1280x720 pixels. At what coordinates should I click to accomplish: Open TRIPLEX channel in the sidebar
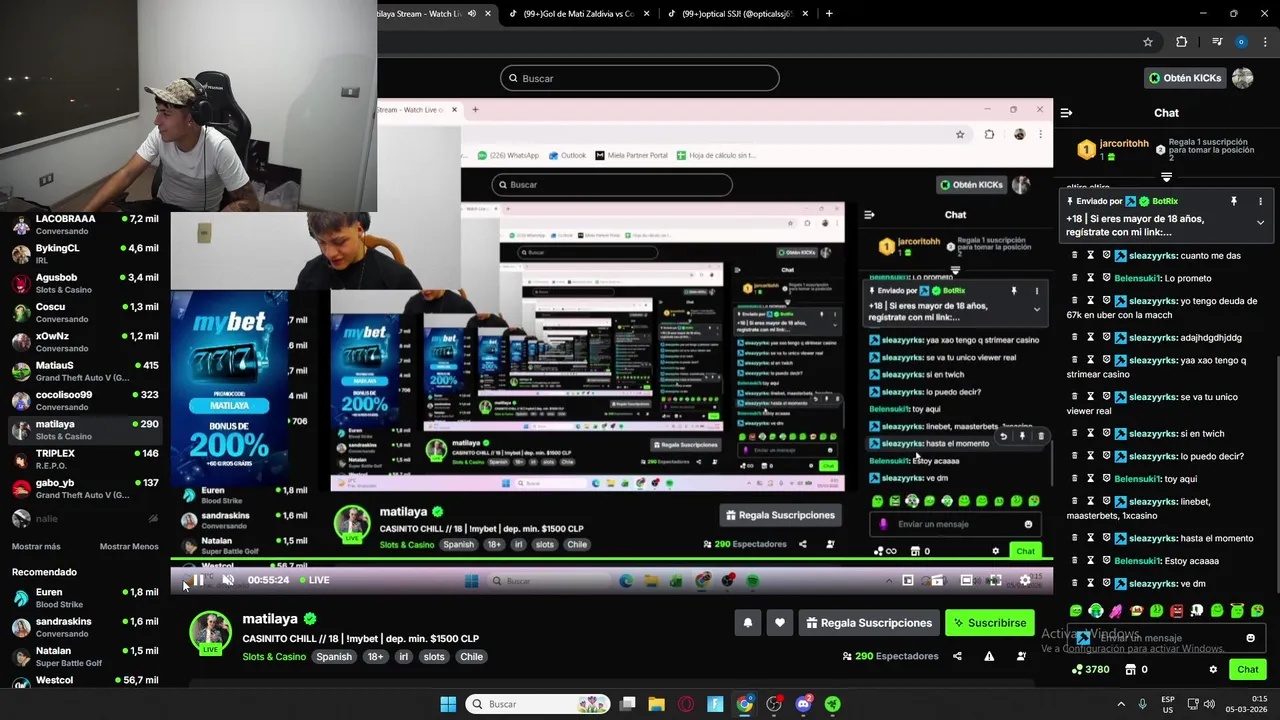tap(85, 459)
